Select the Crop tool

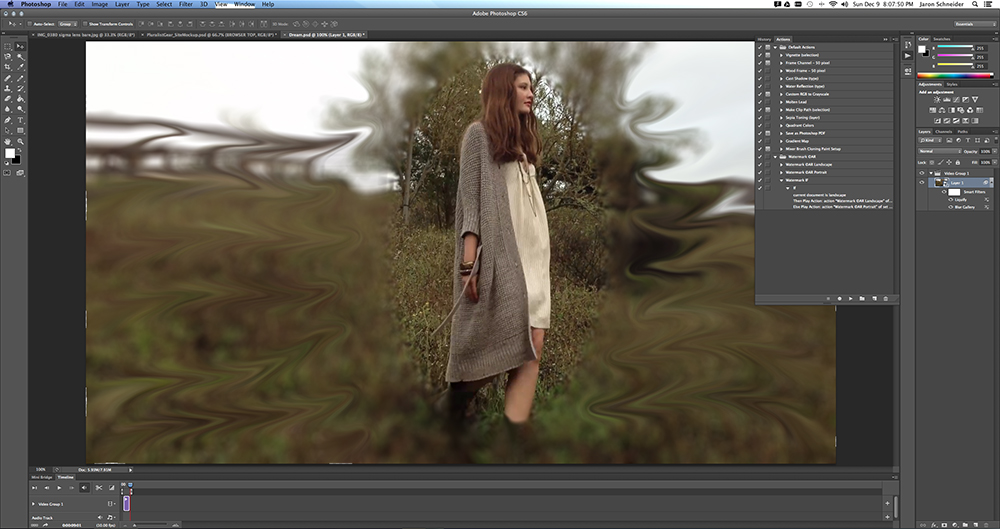click(8, 67)
